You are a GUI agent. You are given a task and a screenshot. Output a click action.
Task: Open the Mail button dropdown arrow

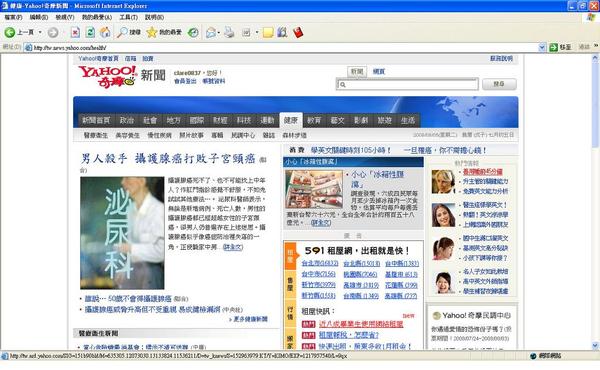coord(218,33)
